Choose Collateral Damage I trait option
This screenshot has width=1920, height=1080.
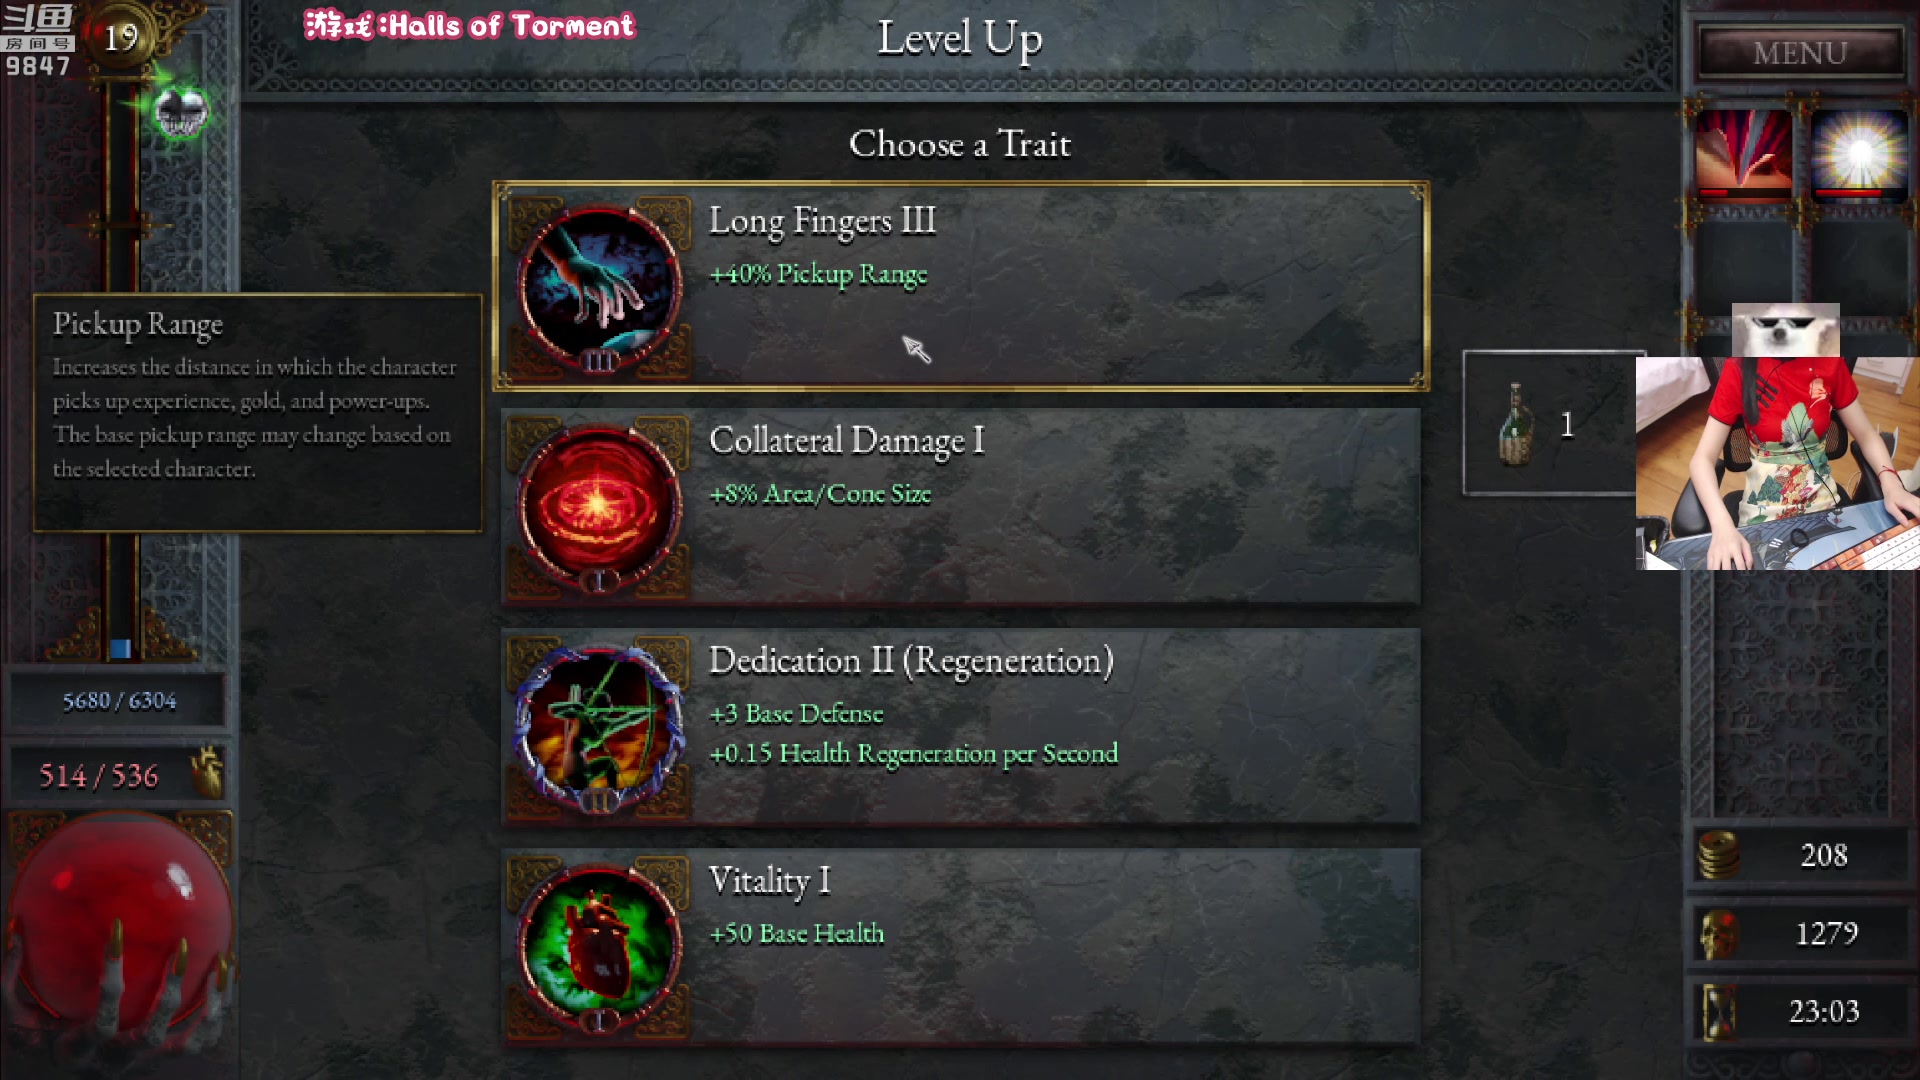[x=961, y=506]
